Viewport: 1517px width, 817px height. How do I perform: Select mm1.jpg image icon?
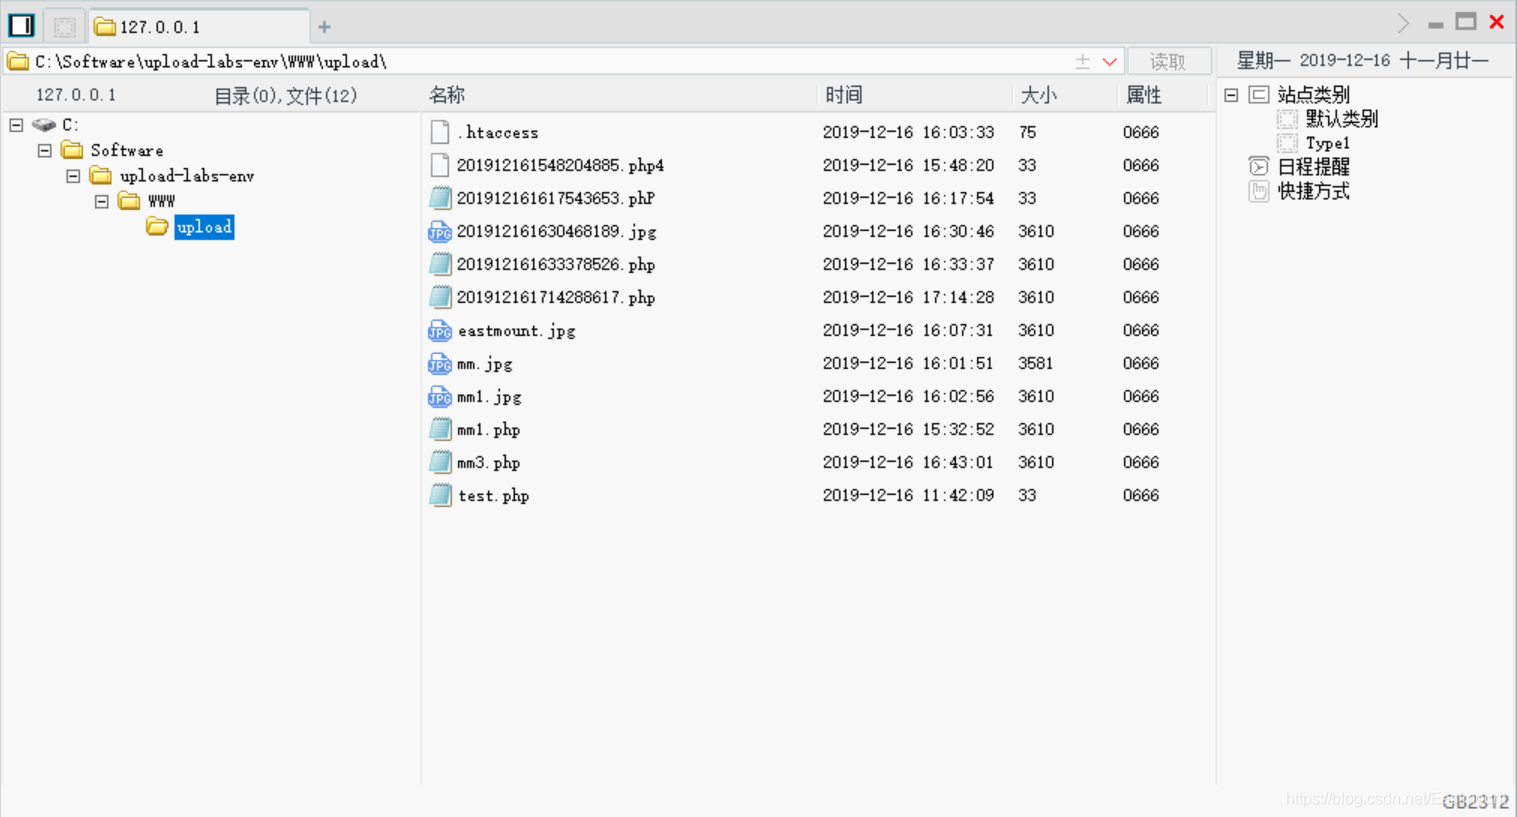(x=440, y=396)
